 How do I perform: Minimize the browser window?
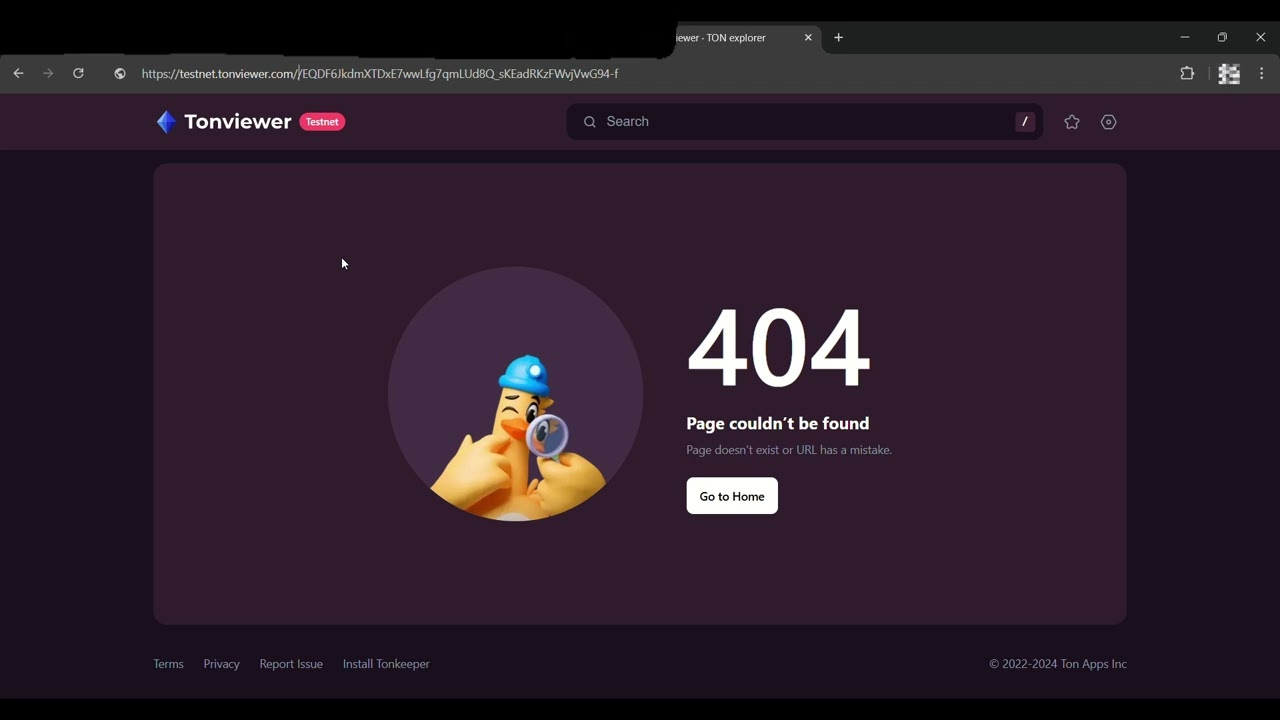point(1185,38)
